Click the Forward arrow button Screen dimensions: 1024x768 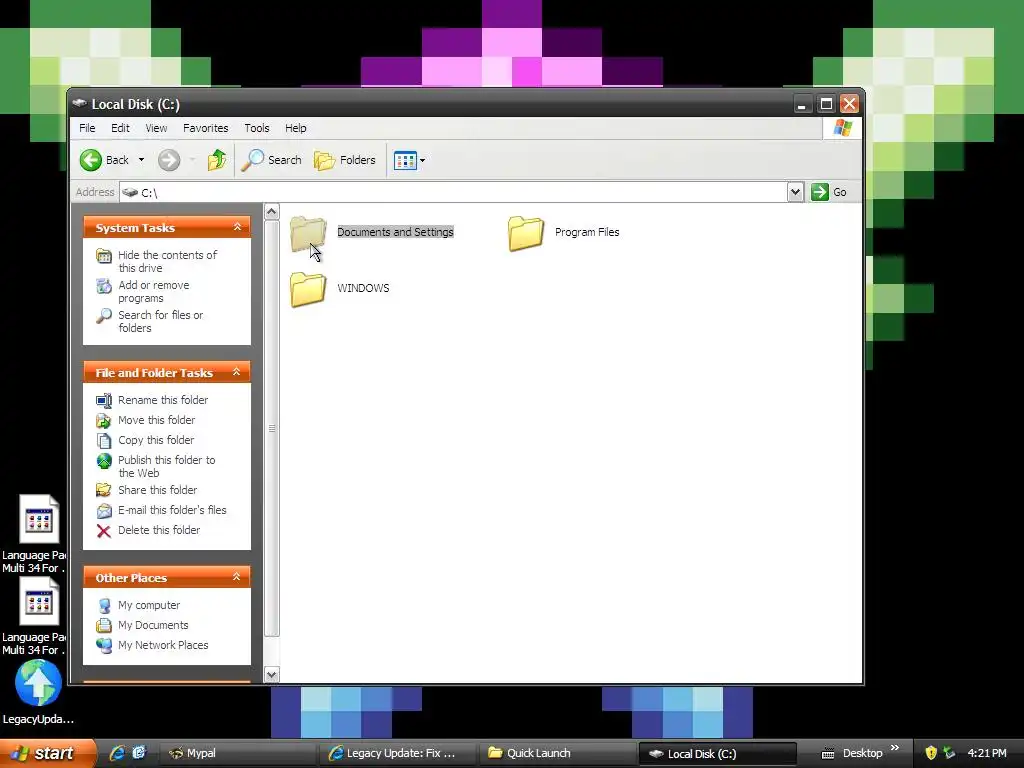click(x=169, y=160)
